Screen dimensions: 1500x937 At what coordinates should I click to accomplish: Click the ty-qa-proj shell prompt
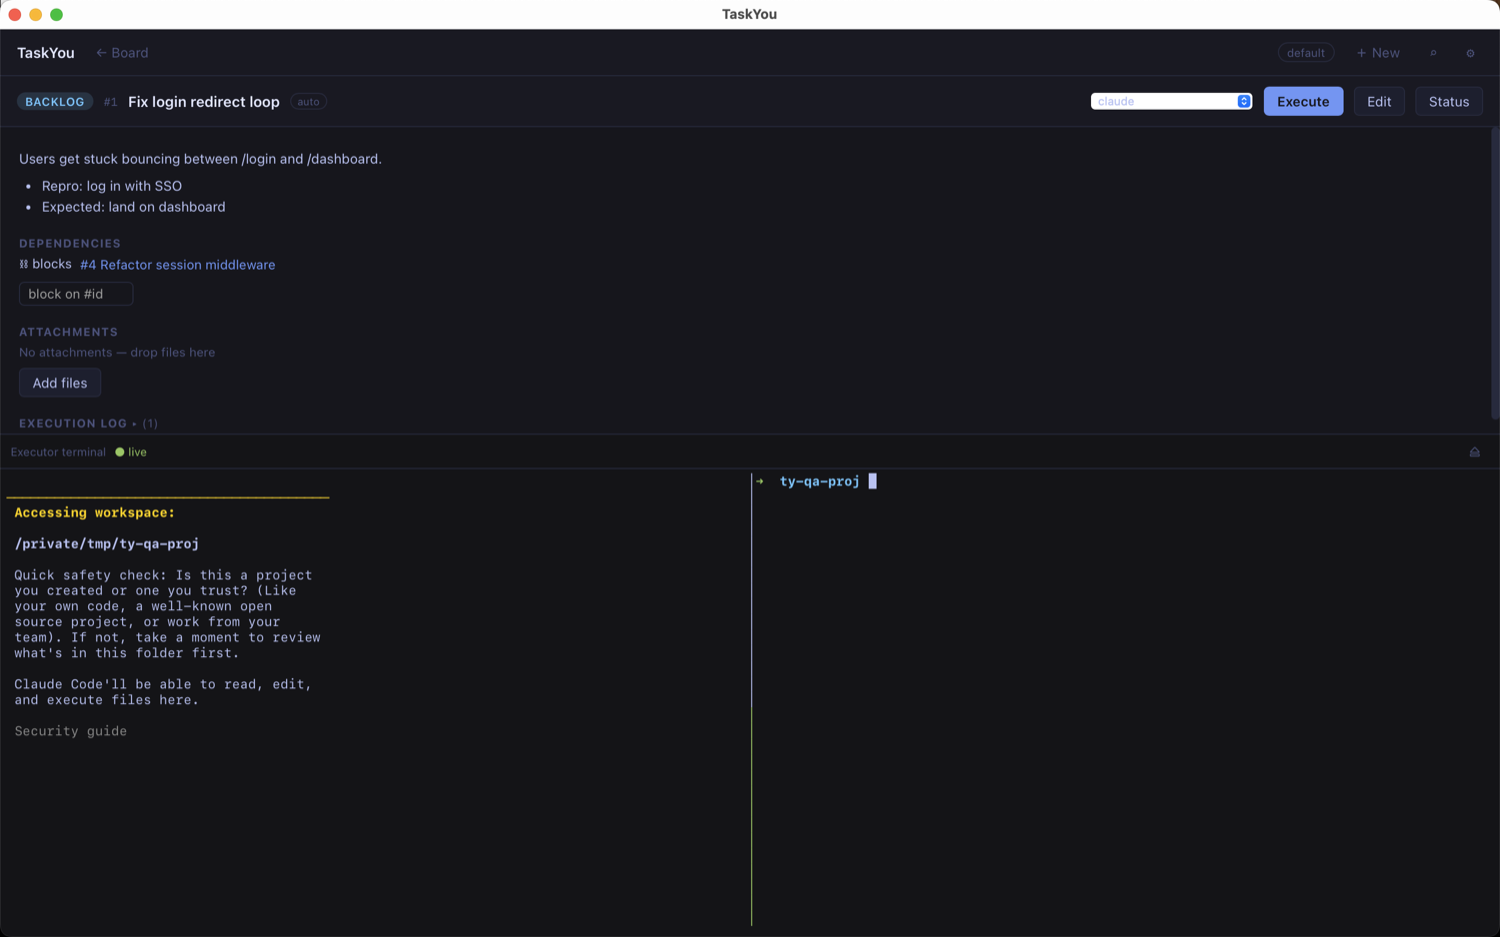(819, 481)
